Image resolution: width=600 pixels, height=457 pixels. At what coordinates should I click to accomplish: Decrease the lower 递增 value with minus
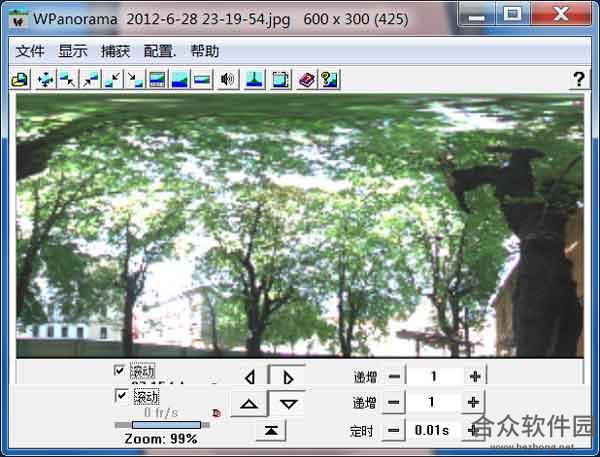coord(393,402)
